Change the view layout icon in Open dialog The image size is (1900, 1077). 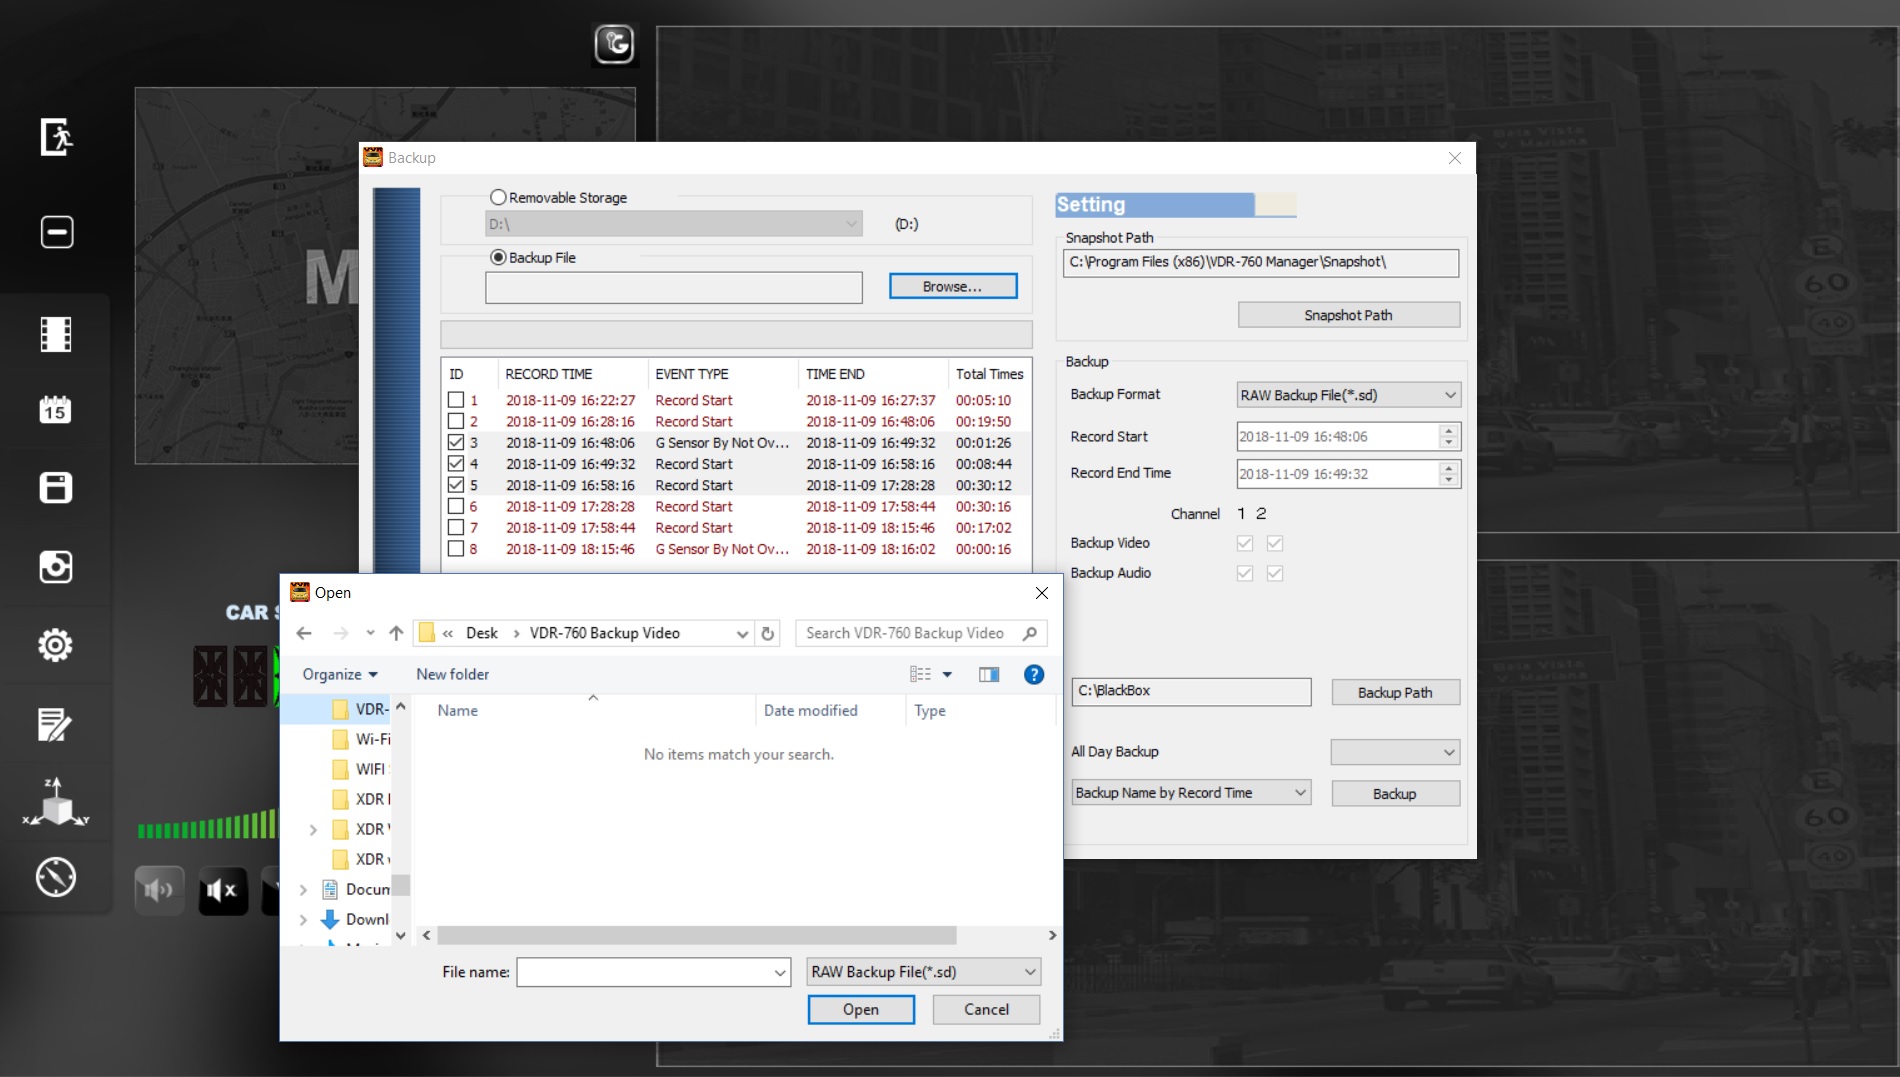click(x=920, y=674)
